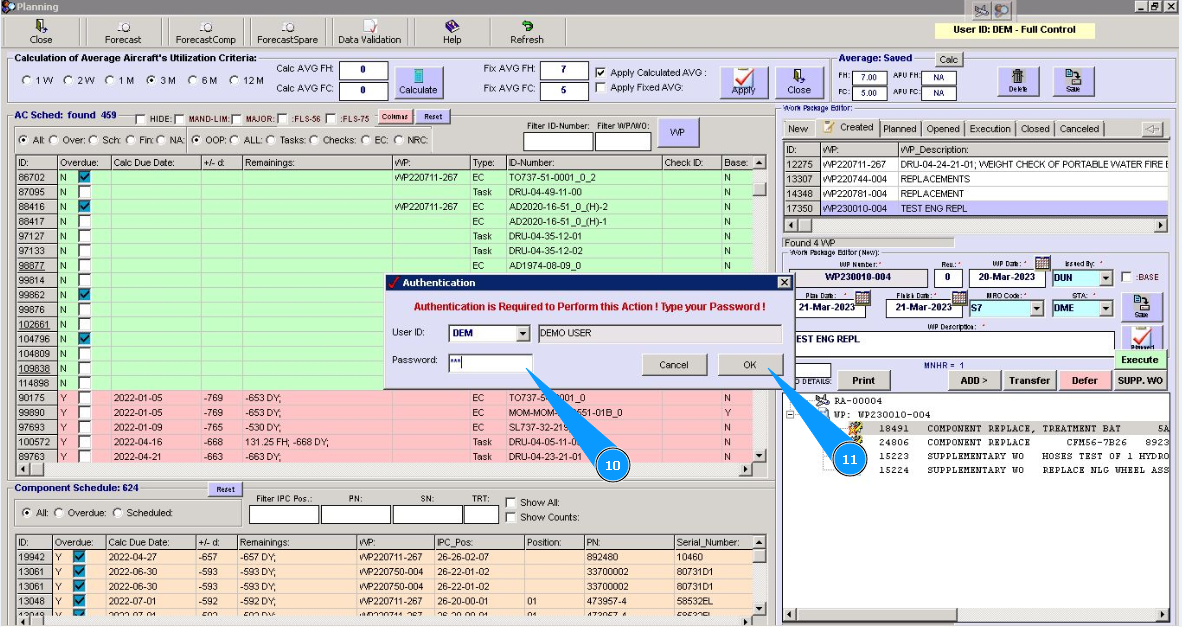Click OK in the Authentication dialog
1182x629 pixels.
(749, 365)
